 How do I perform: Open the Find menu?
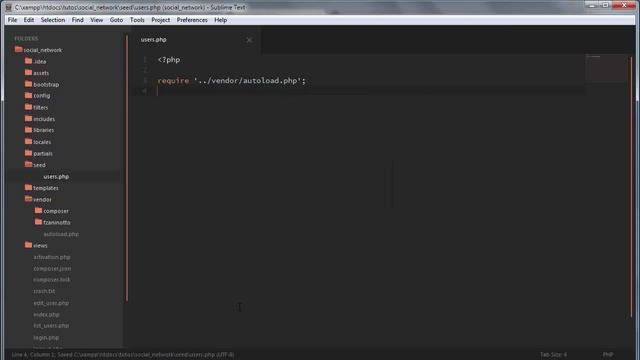[x=78, y=20]
